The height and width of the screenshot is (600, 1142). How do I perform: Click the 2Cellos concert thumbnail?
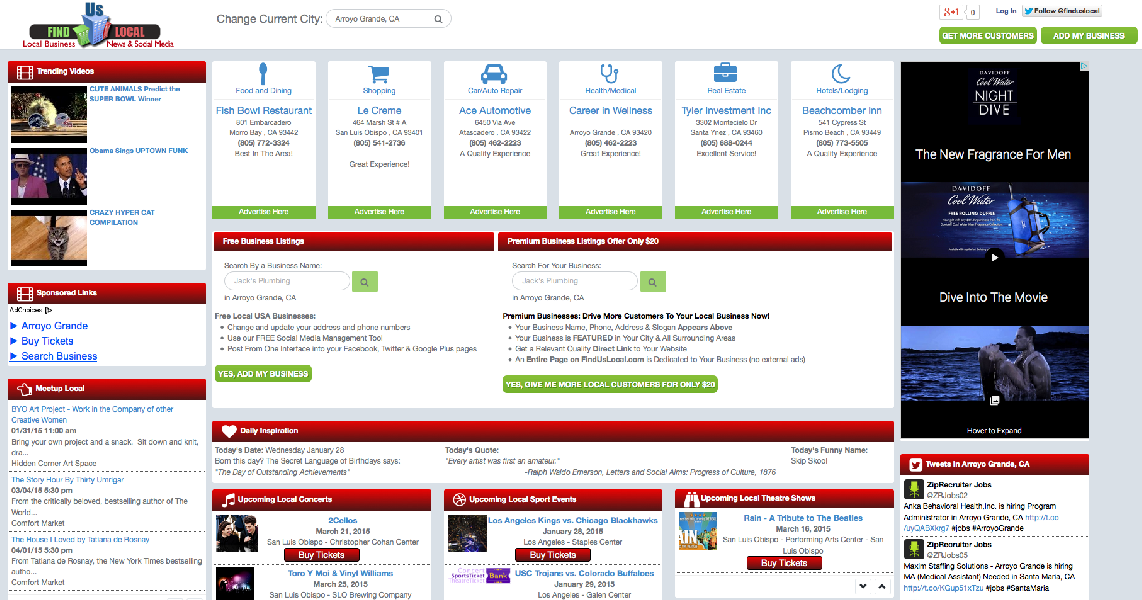tap(237, 534)
